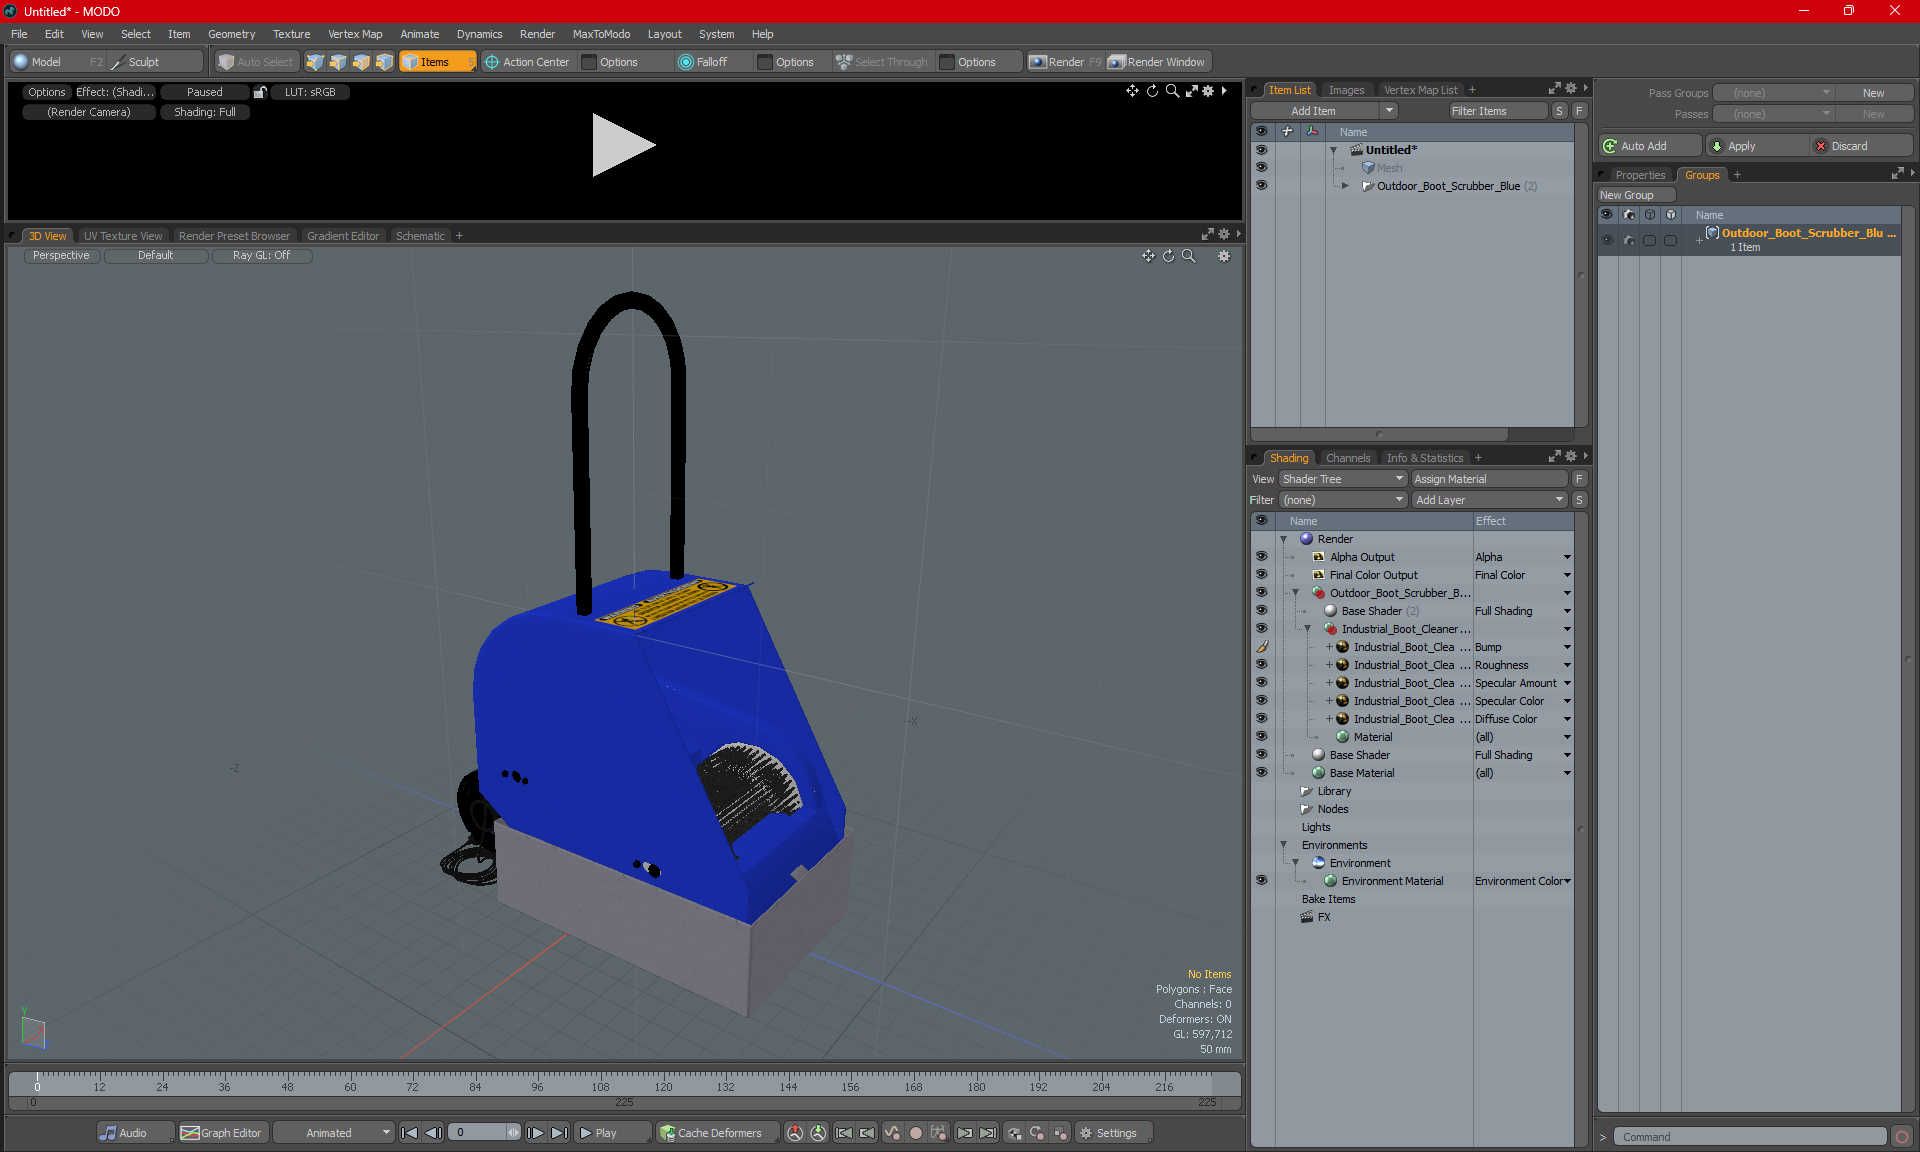
Task: Switch to the Channels tab
Action: 1348,458
